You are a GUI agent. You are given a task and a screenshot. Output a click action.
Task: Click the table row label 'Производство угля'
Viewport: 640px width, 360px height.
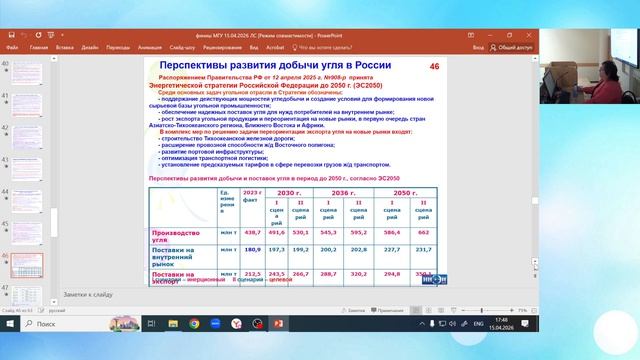coord(176,236)
